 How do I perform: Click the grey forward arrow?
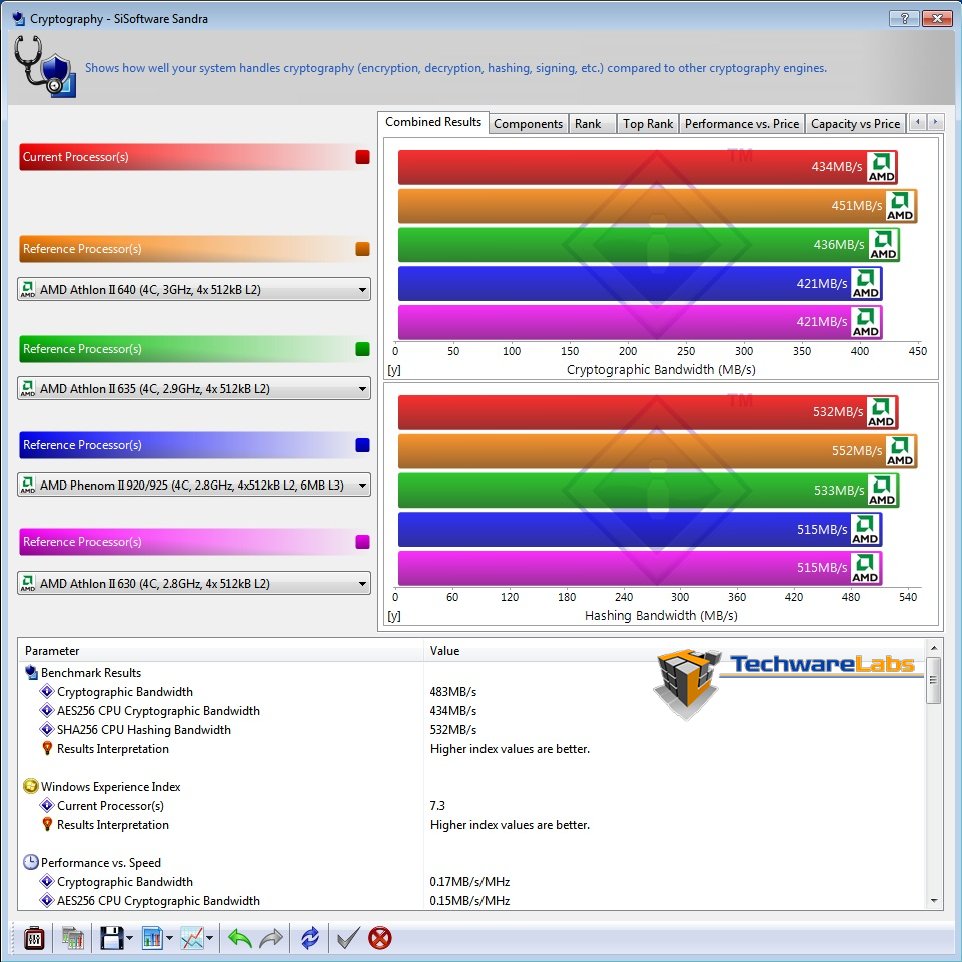(271, 937)
